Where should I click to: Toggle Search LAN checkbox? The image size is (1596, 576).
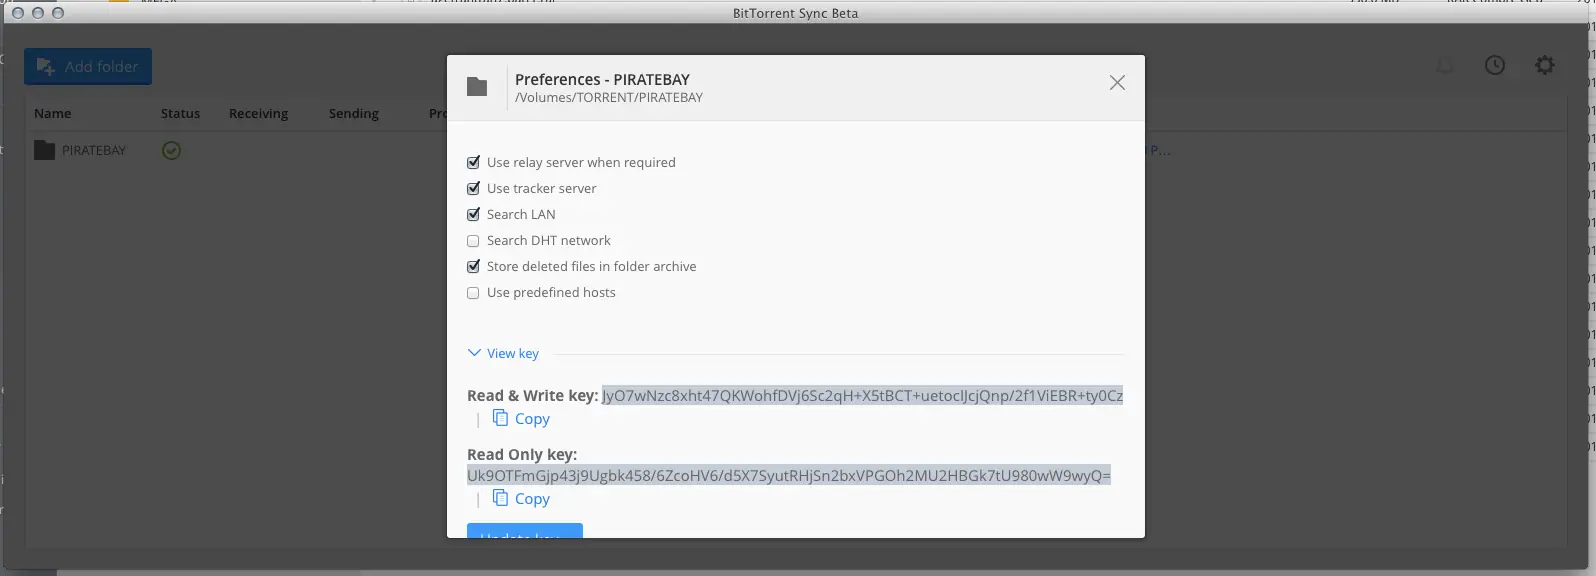tap(473, 214)
